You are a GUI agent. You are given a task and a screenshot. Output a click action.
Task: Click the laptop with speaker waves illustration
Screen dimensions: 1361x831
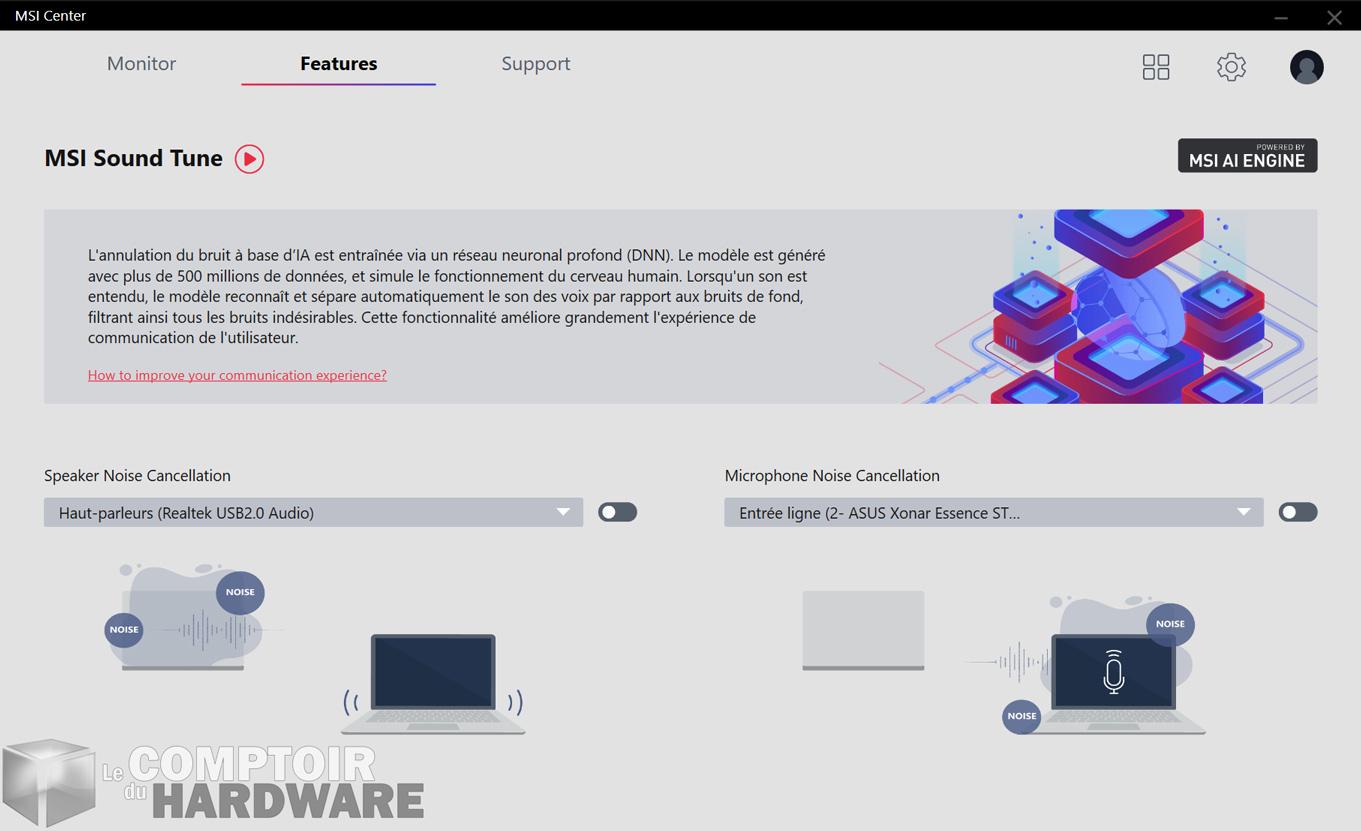click(x=432, y=684)
